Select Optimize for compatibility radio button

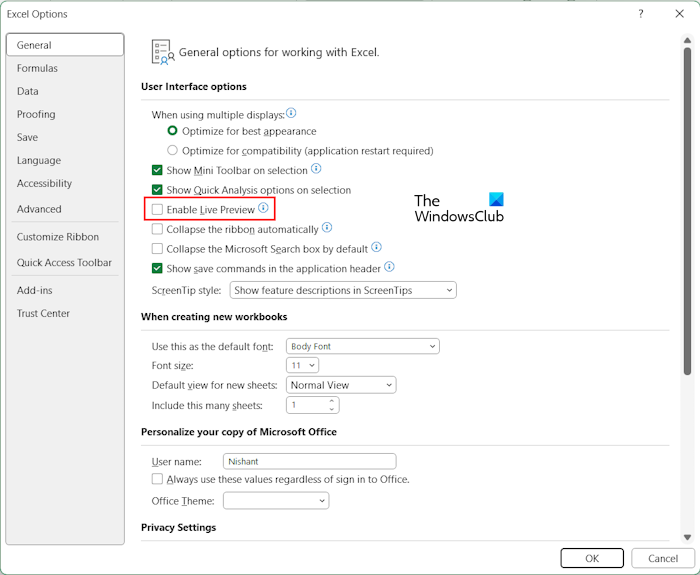point(173,151)
